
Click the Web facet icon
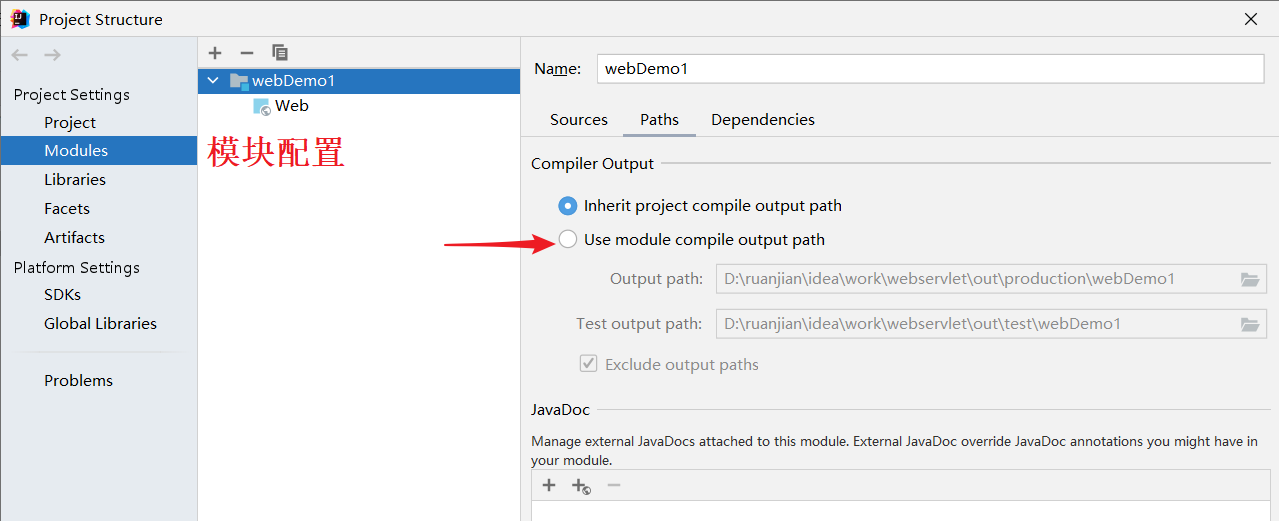tap(262, 106)
